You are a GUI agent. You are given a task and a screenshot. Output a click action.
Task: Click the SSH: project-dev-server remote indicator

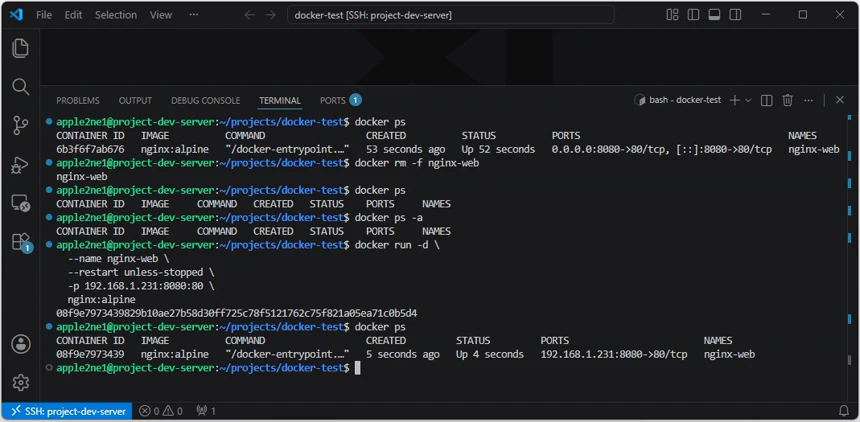[67, 411]
